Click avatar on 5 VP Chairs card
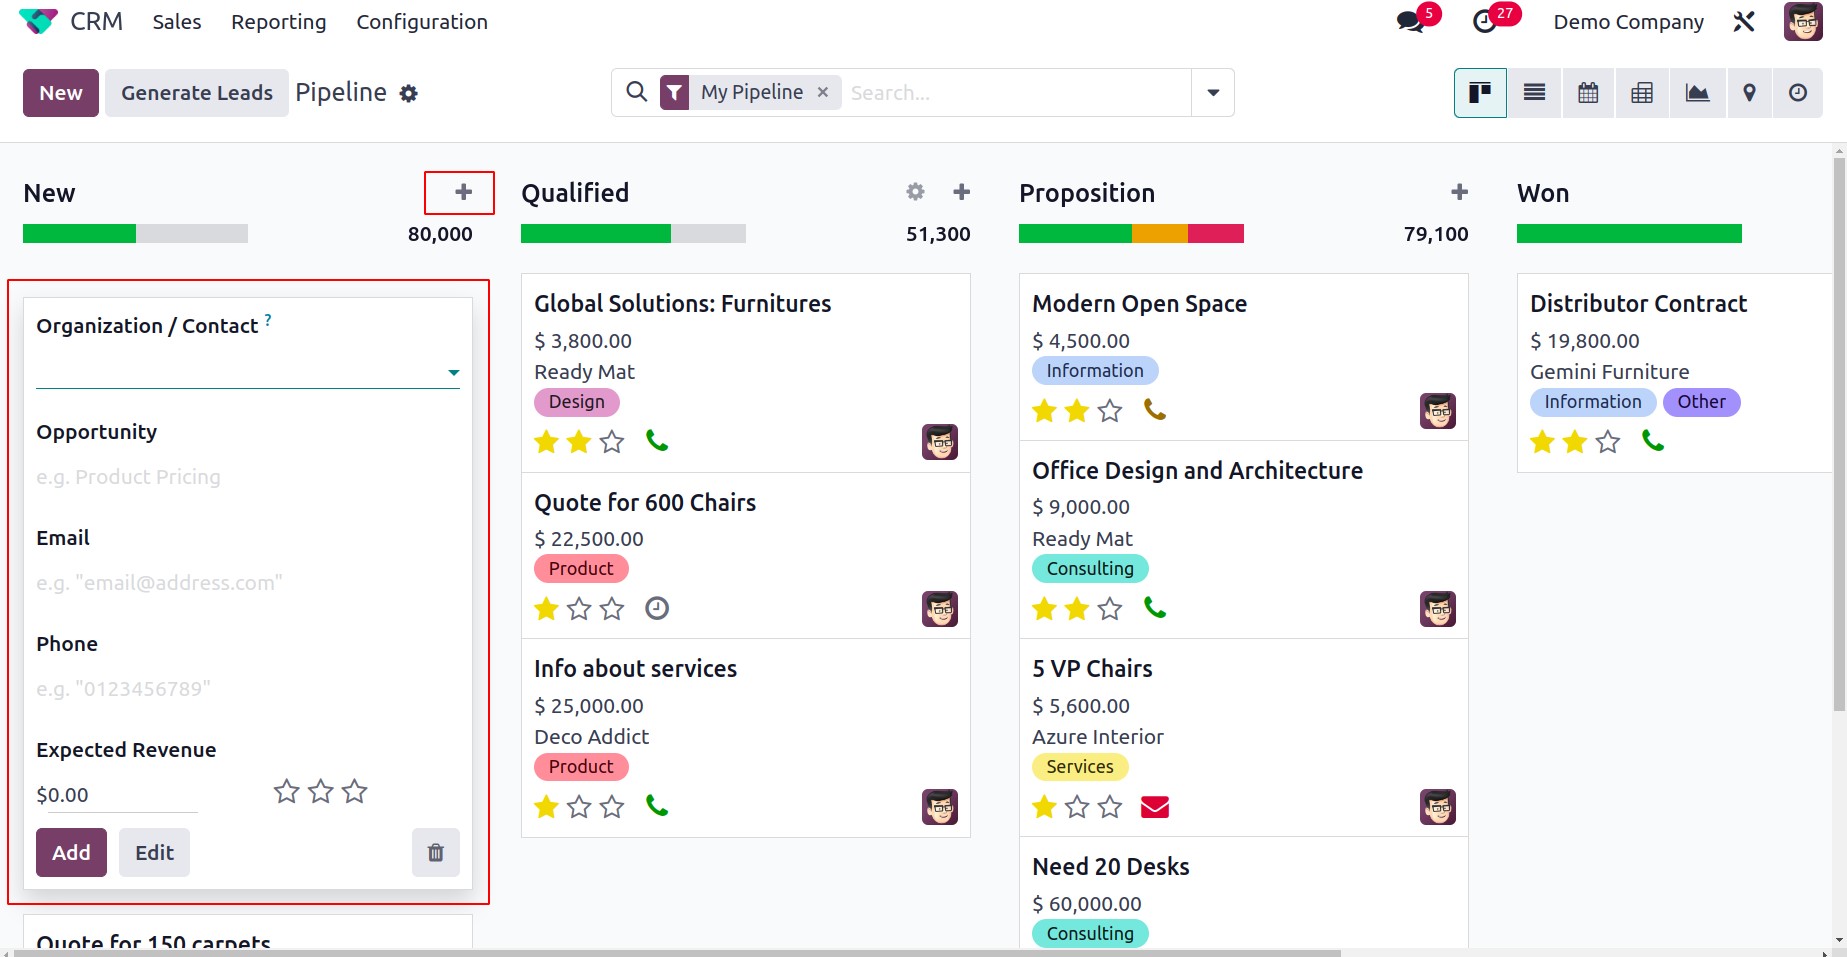 click(1438, 807)
